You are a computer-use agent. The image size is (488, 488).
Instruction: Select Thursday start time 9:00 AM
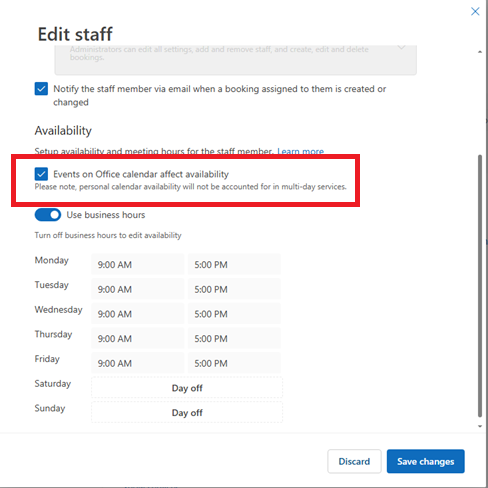(x=138, y=338)
